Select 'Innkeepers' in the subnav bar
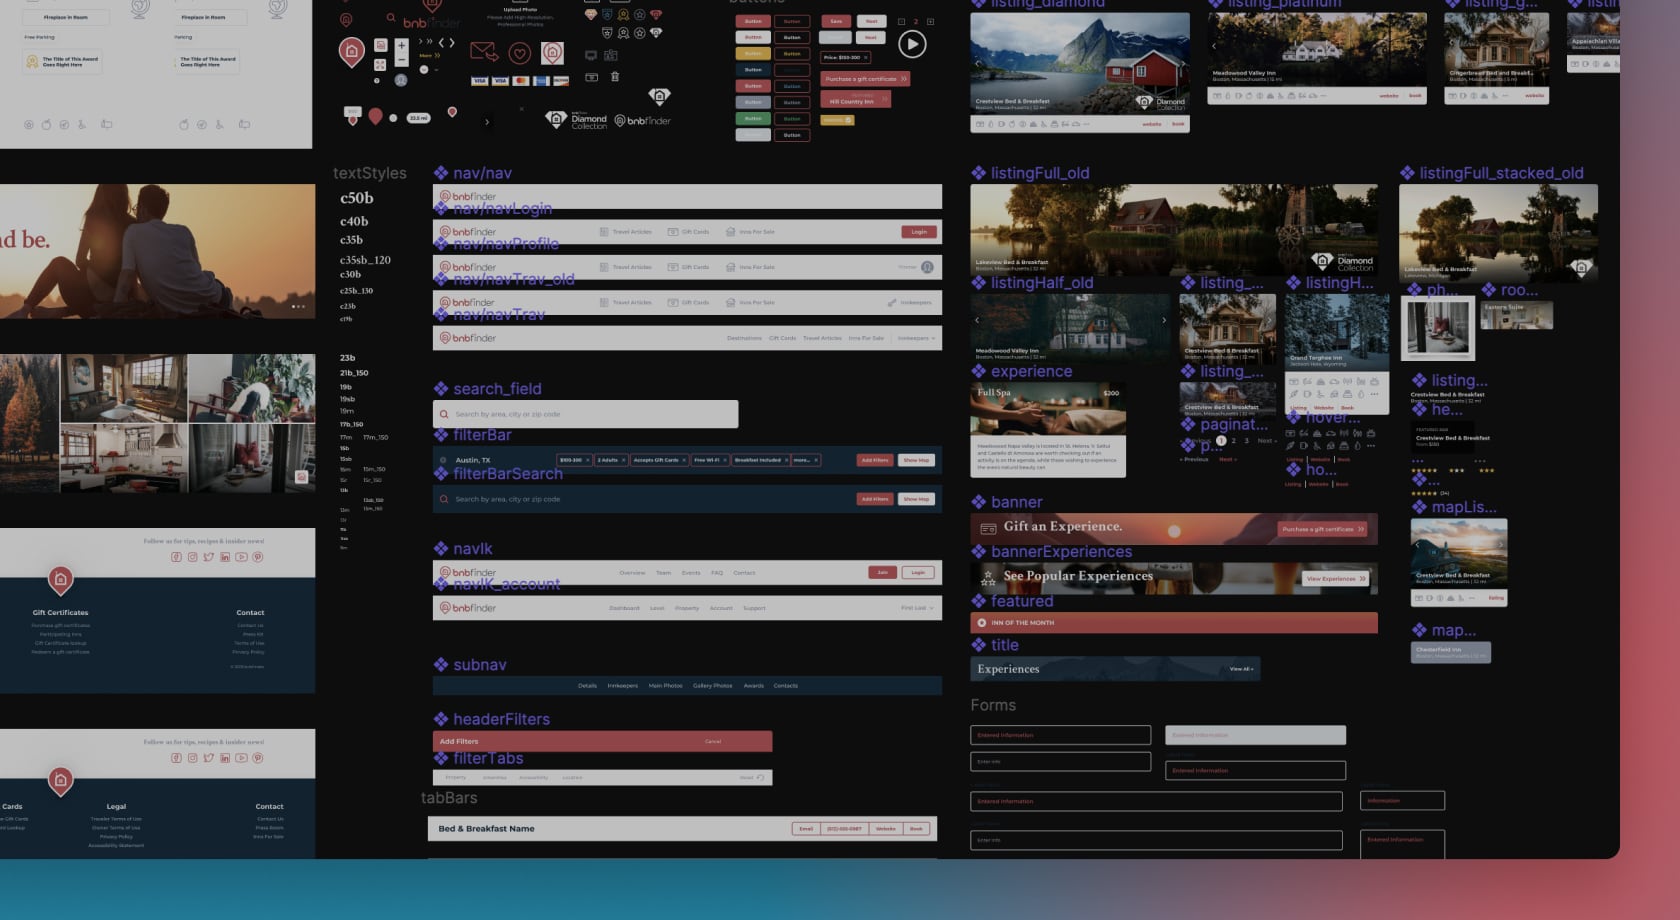Viewport: 1680px width, 920px height. tap(622, 686)
